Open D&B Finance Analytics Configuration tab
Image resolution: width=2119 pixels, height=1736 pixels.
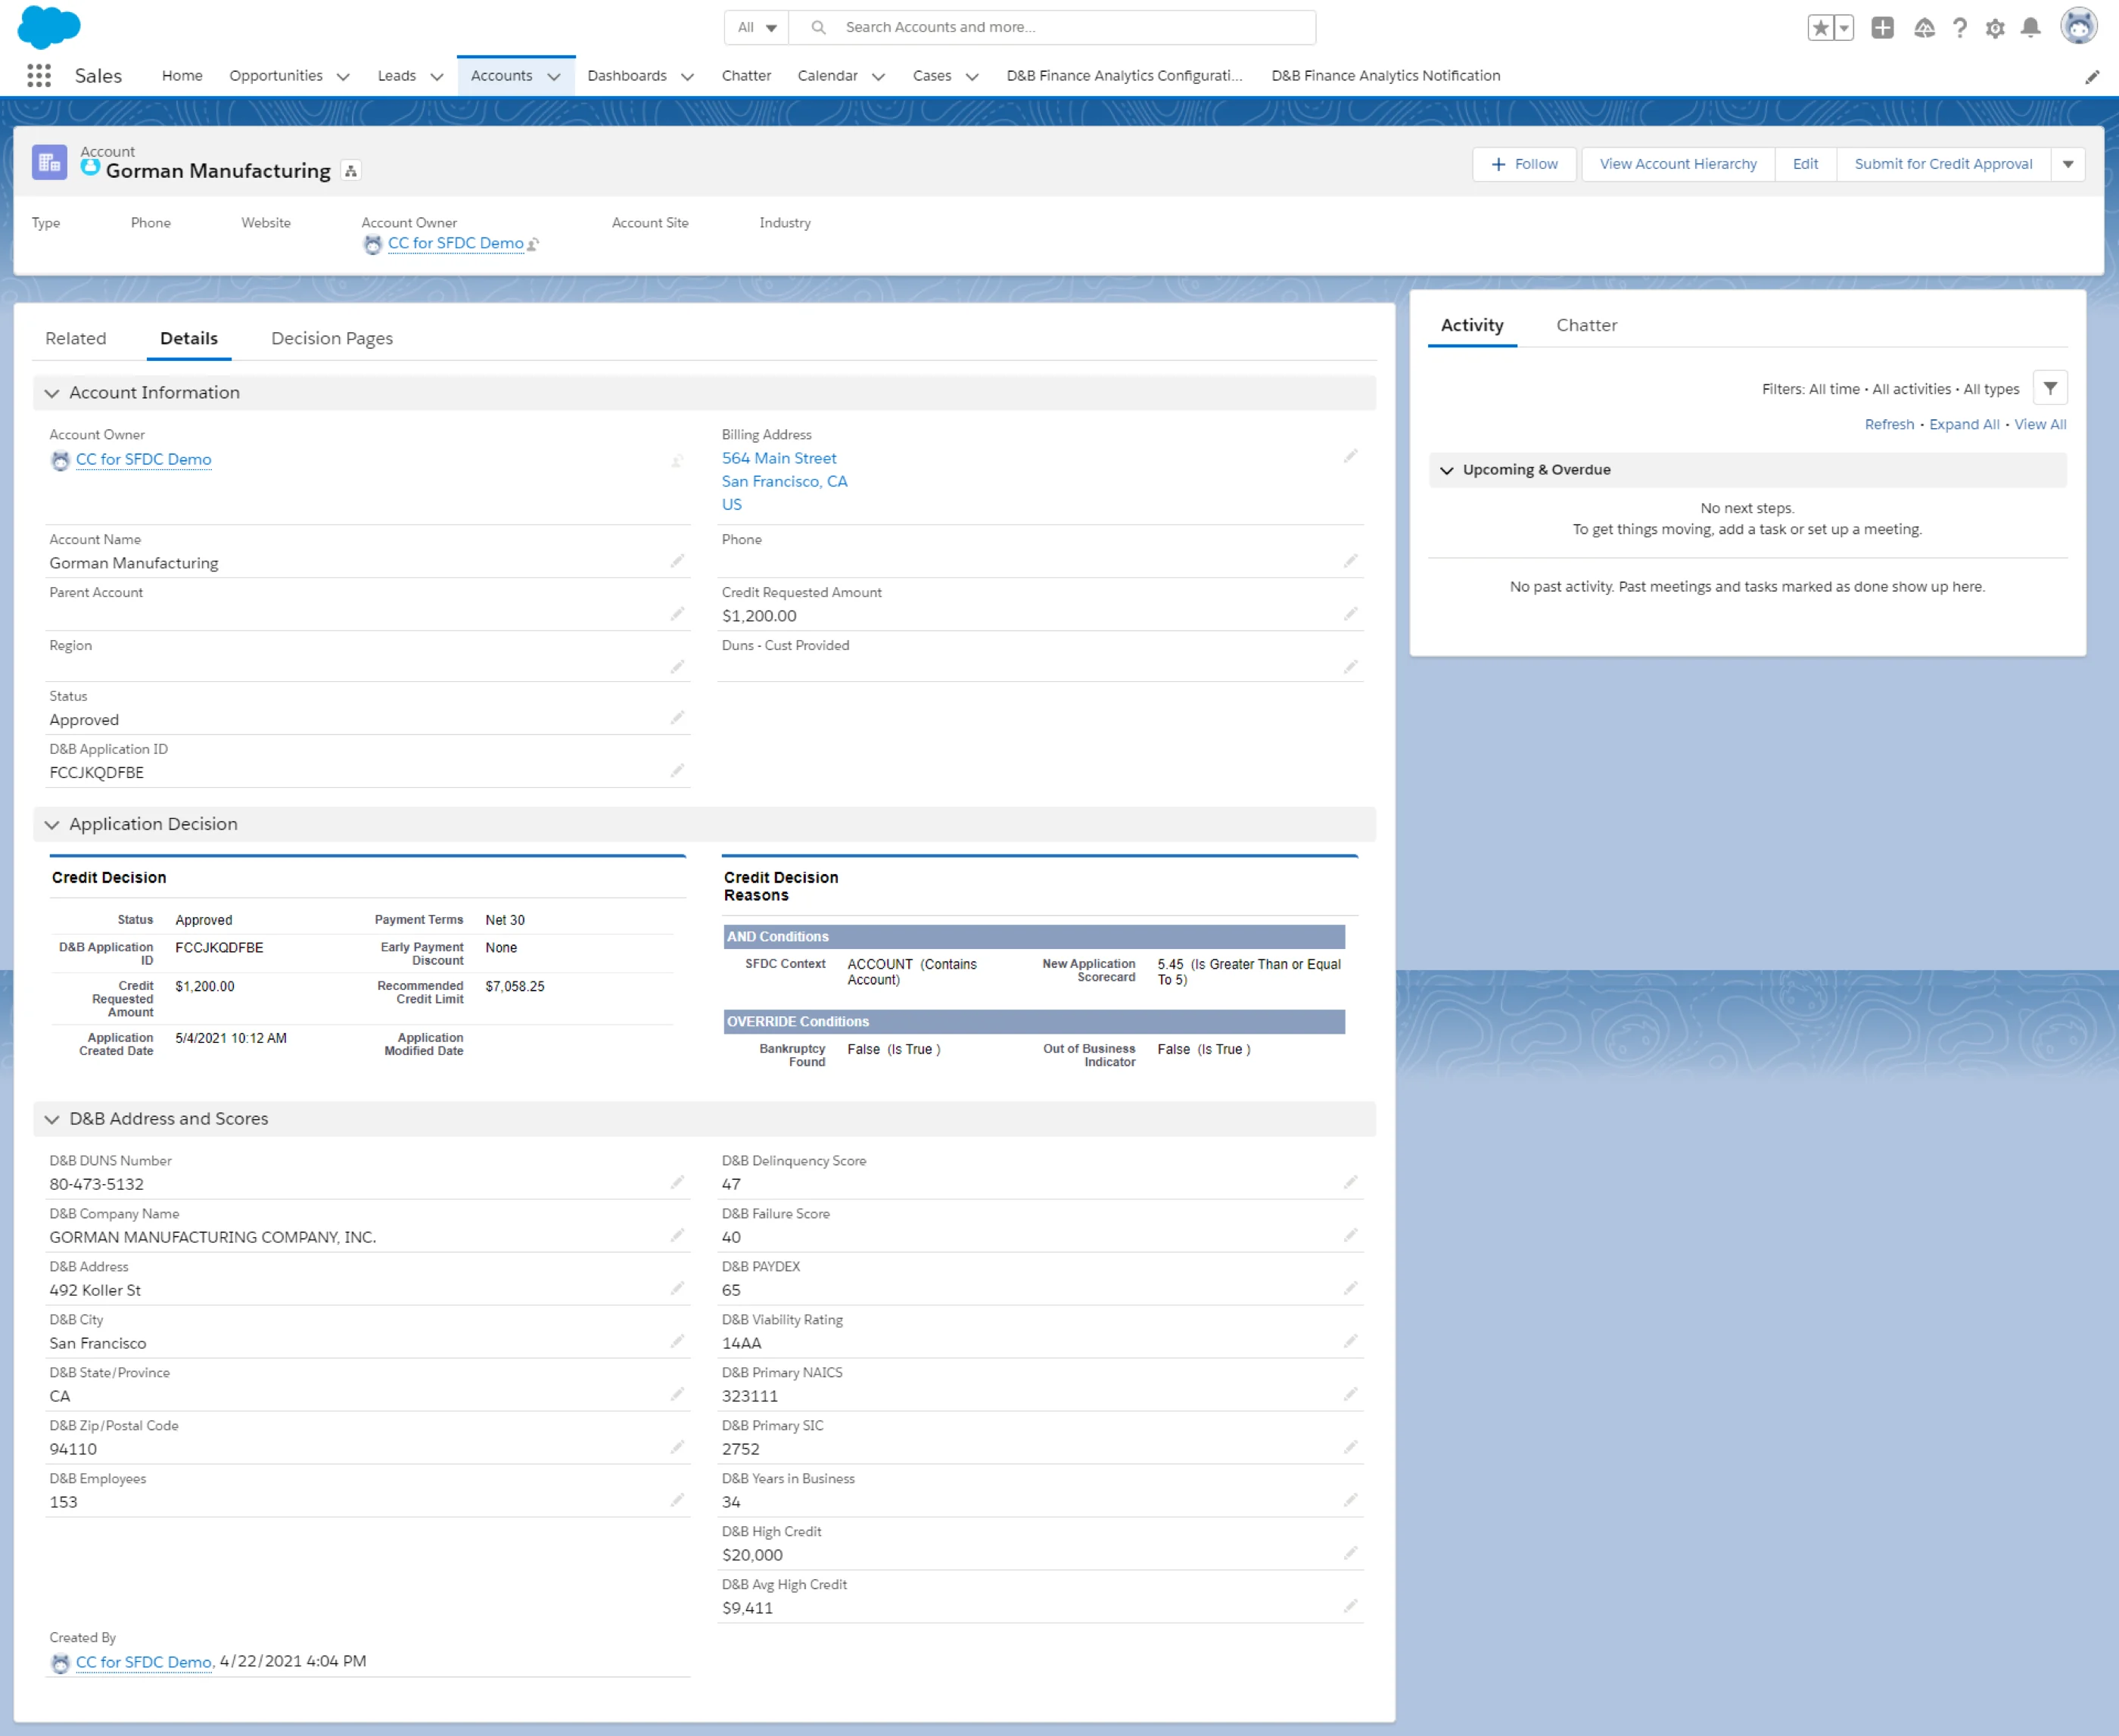coord(1124,76)
